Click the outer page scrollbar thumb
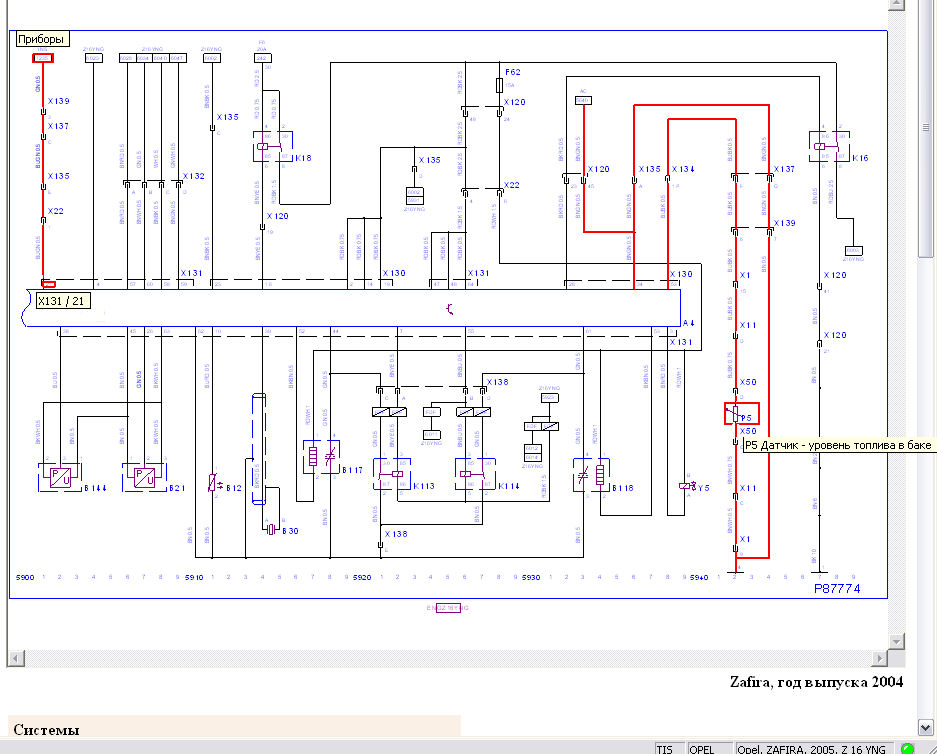This screenshot has height=754, width=937. coord(926,128)
